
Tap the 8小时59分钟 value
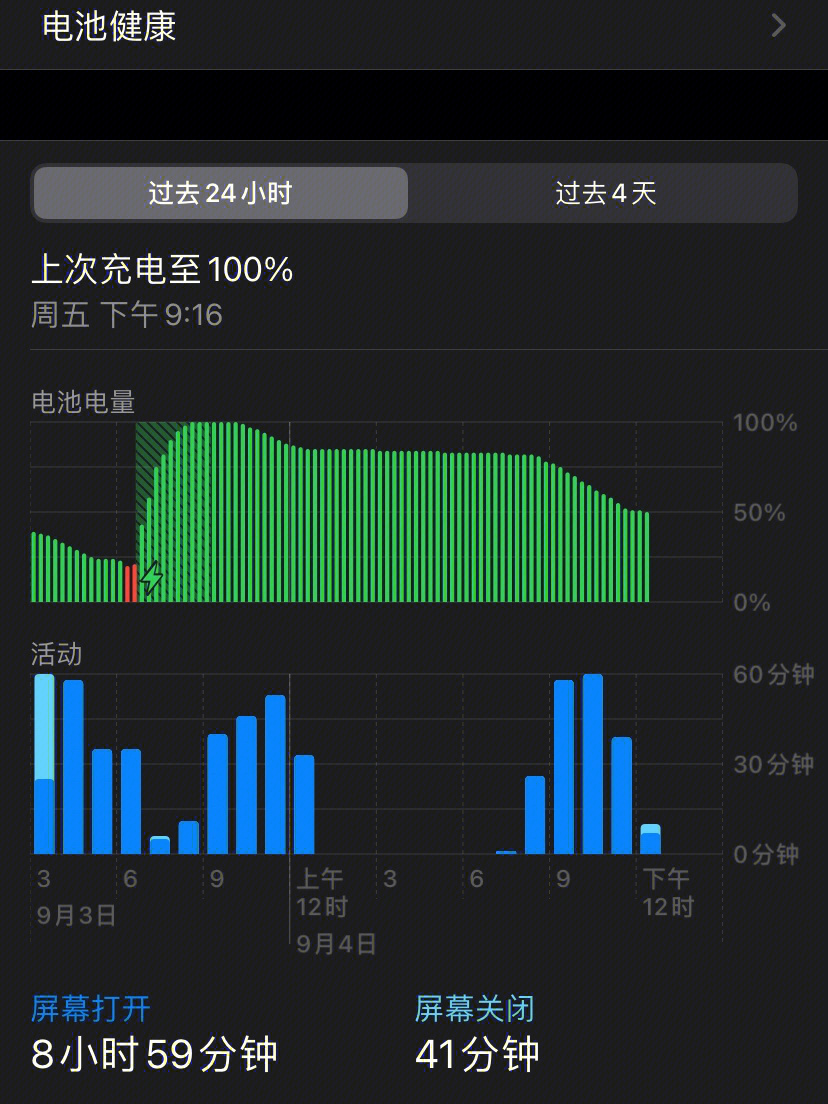coord(154,1054)
